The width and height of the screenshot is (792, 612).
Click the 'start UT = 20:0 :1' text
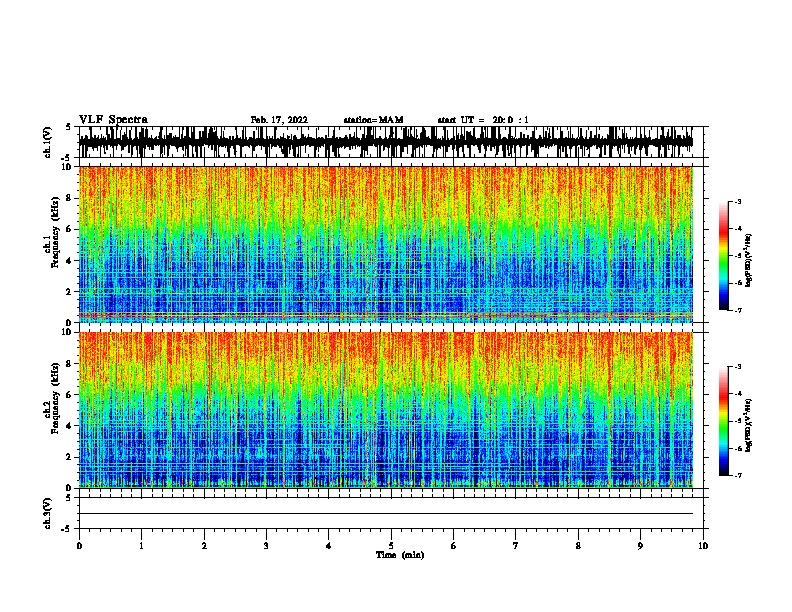pyautogui.click(x=483, y=120)
